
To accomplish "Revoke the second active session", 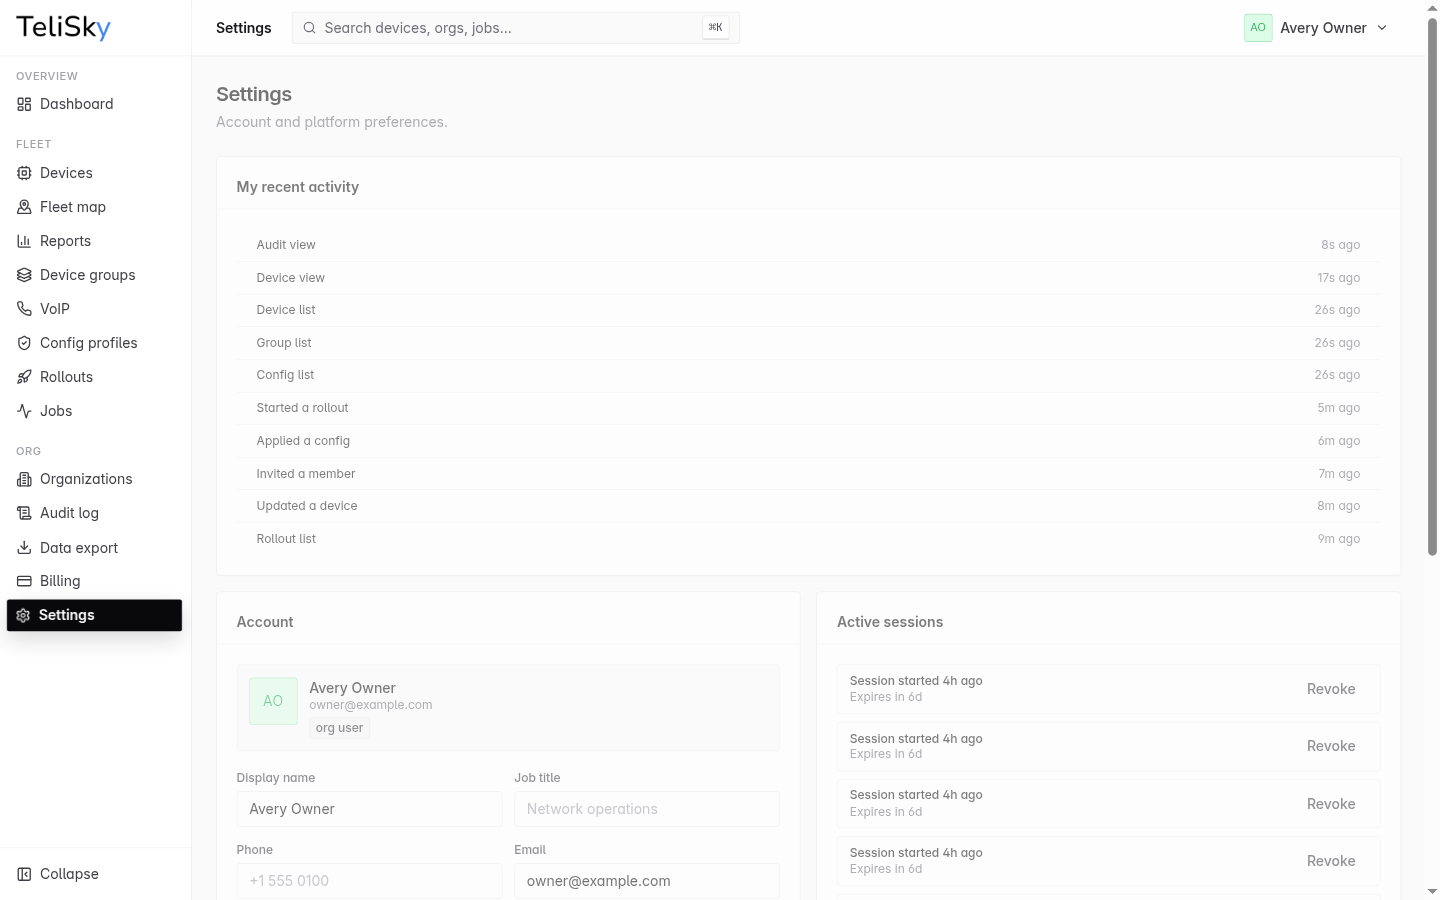I will pyautogui.click(x=1331, y=746).
